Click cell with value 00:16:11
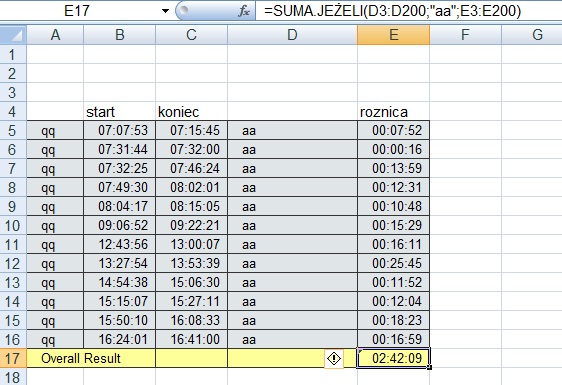This screenshot has width=562, height=385. tap(394, 244)
